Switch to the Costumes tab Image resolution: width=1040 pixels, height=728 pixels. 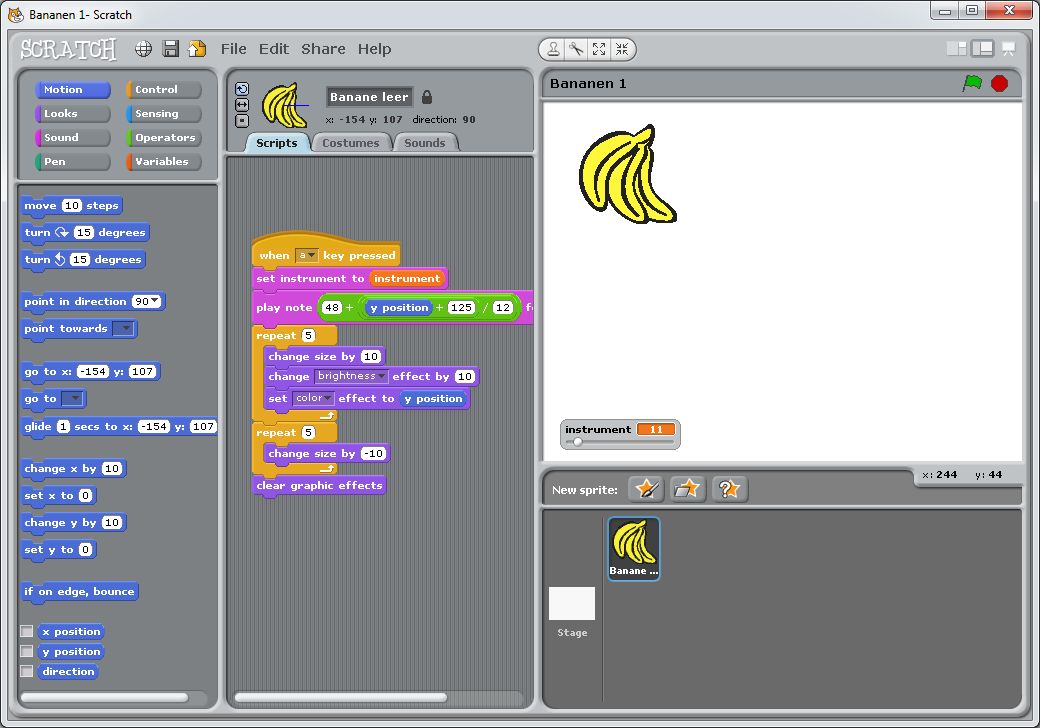point(350,143)
